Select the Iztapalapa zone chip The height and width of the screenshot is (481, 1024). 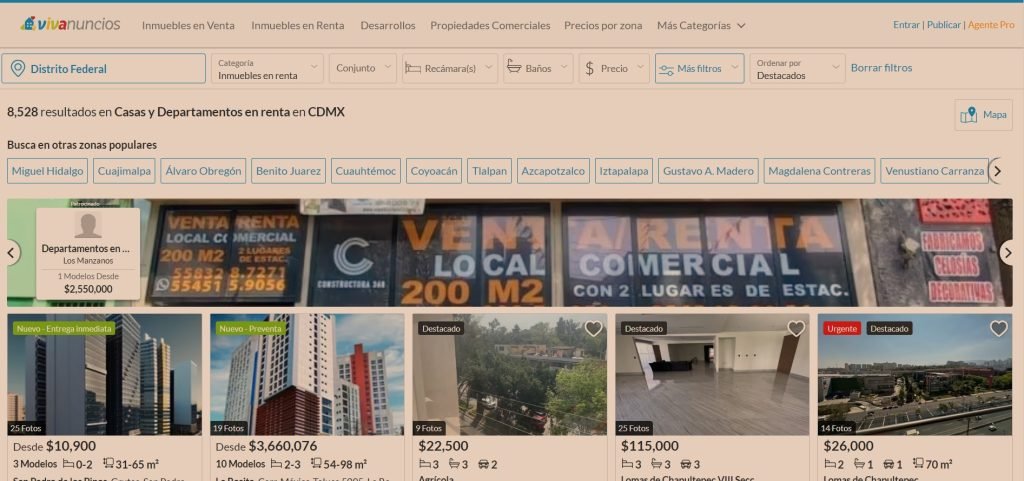624,171
